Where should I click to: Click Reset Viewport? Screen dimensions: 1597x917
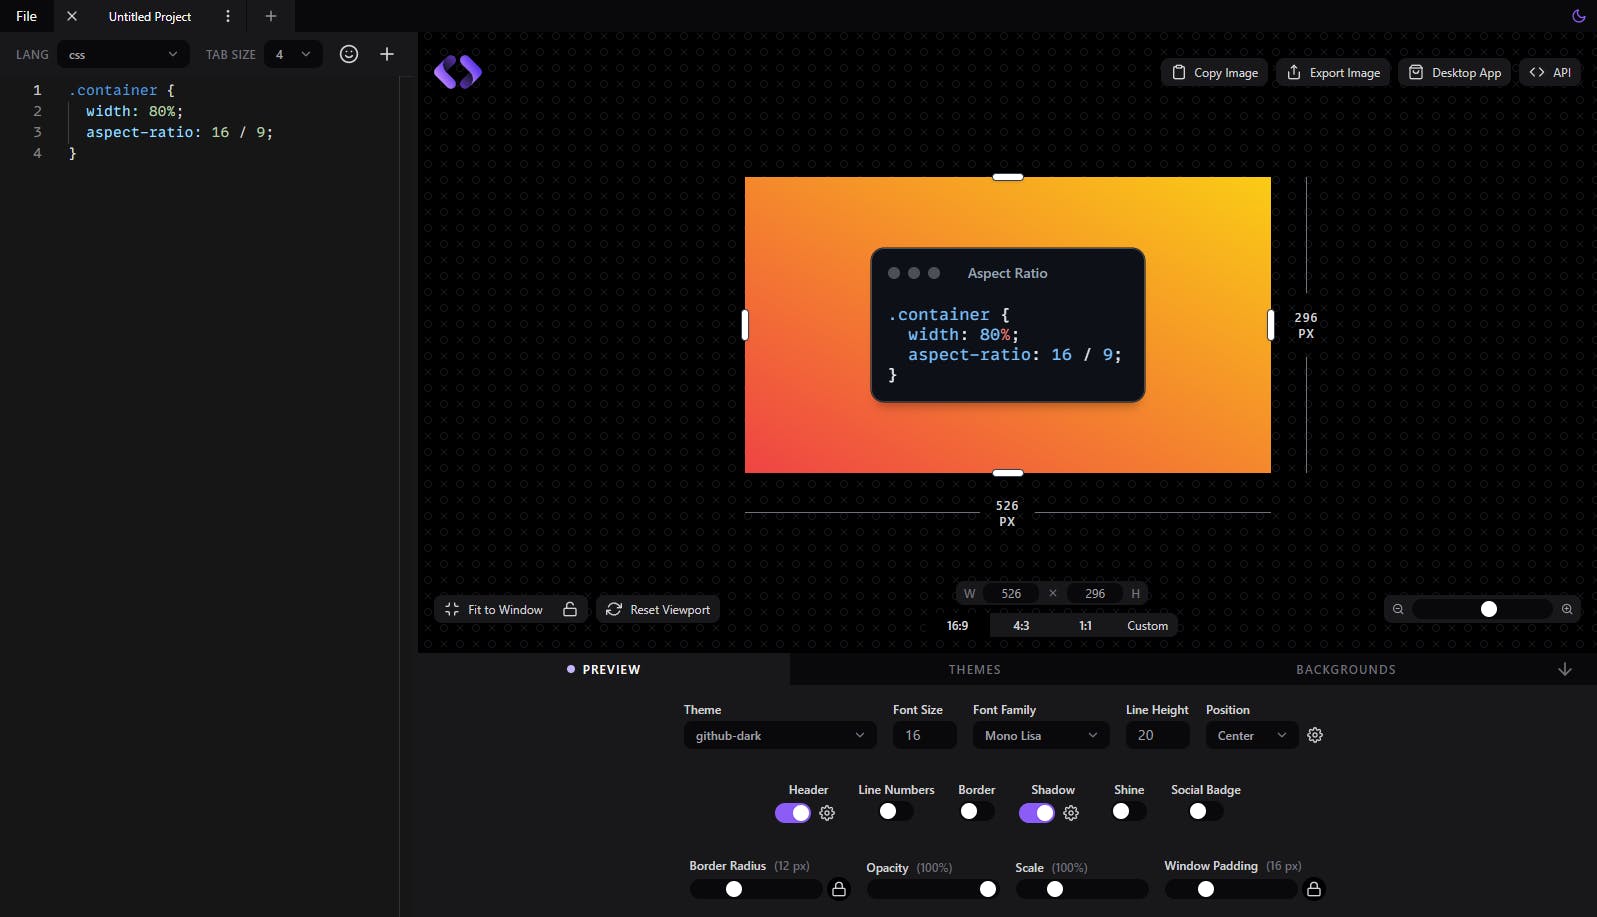[x=658, y=609]
